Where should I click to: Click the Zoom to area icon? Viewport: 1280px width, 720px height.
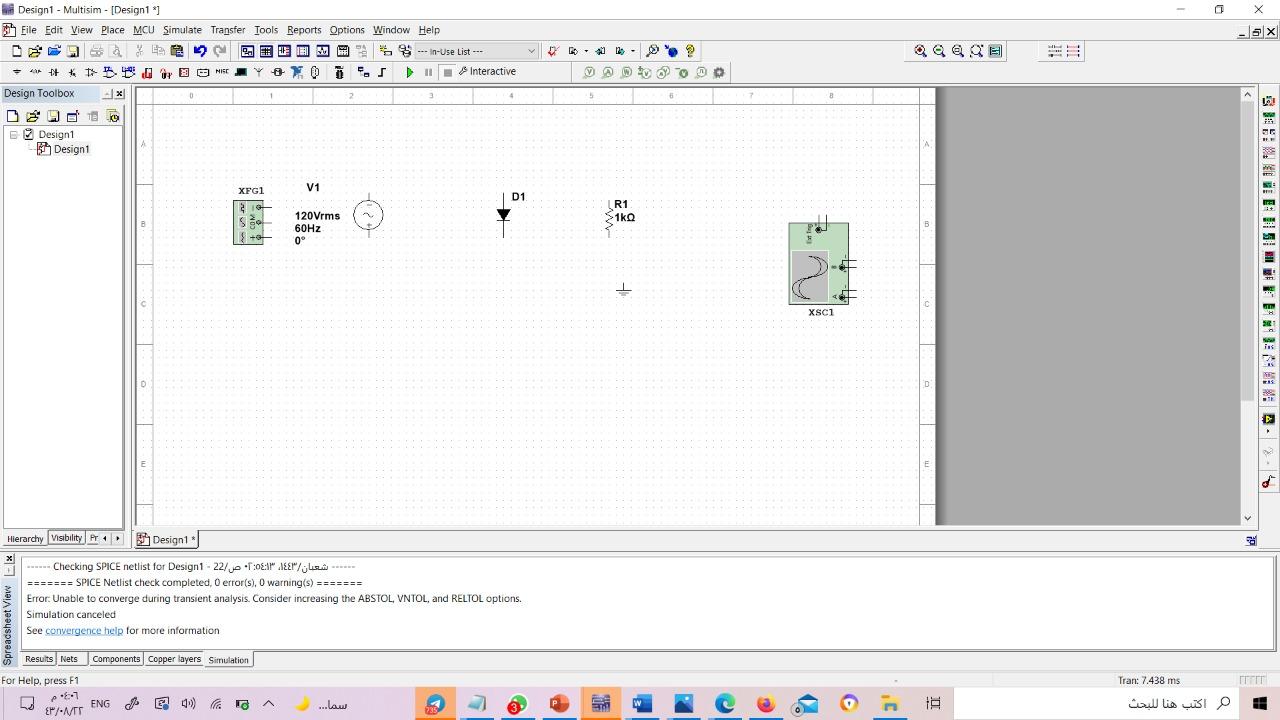pos(958,51)
